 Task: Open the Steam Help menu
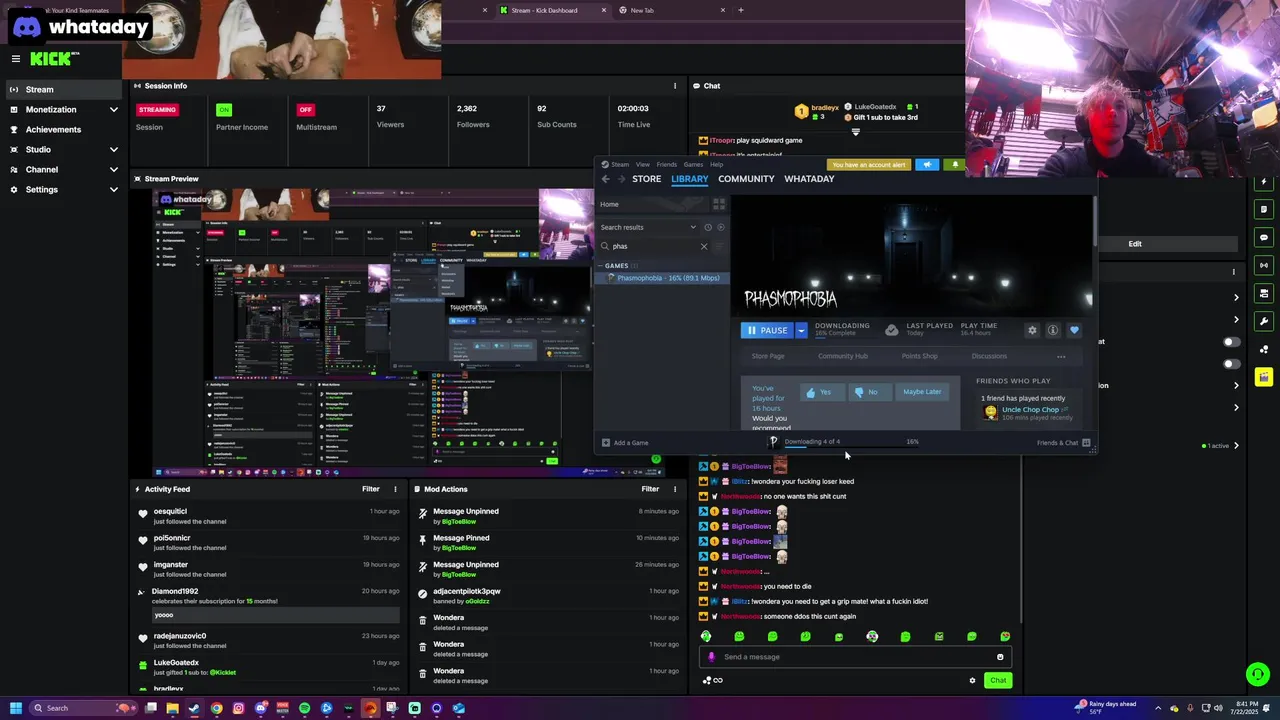[717, 164]
